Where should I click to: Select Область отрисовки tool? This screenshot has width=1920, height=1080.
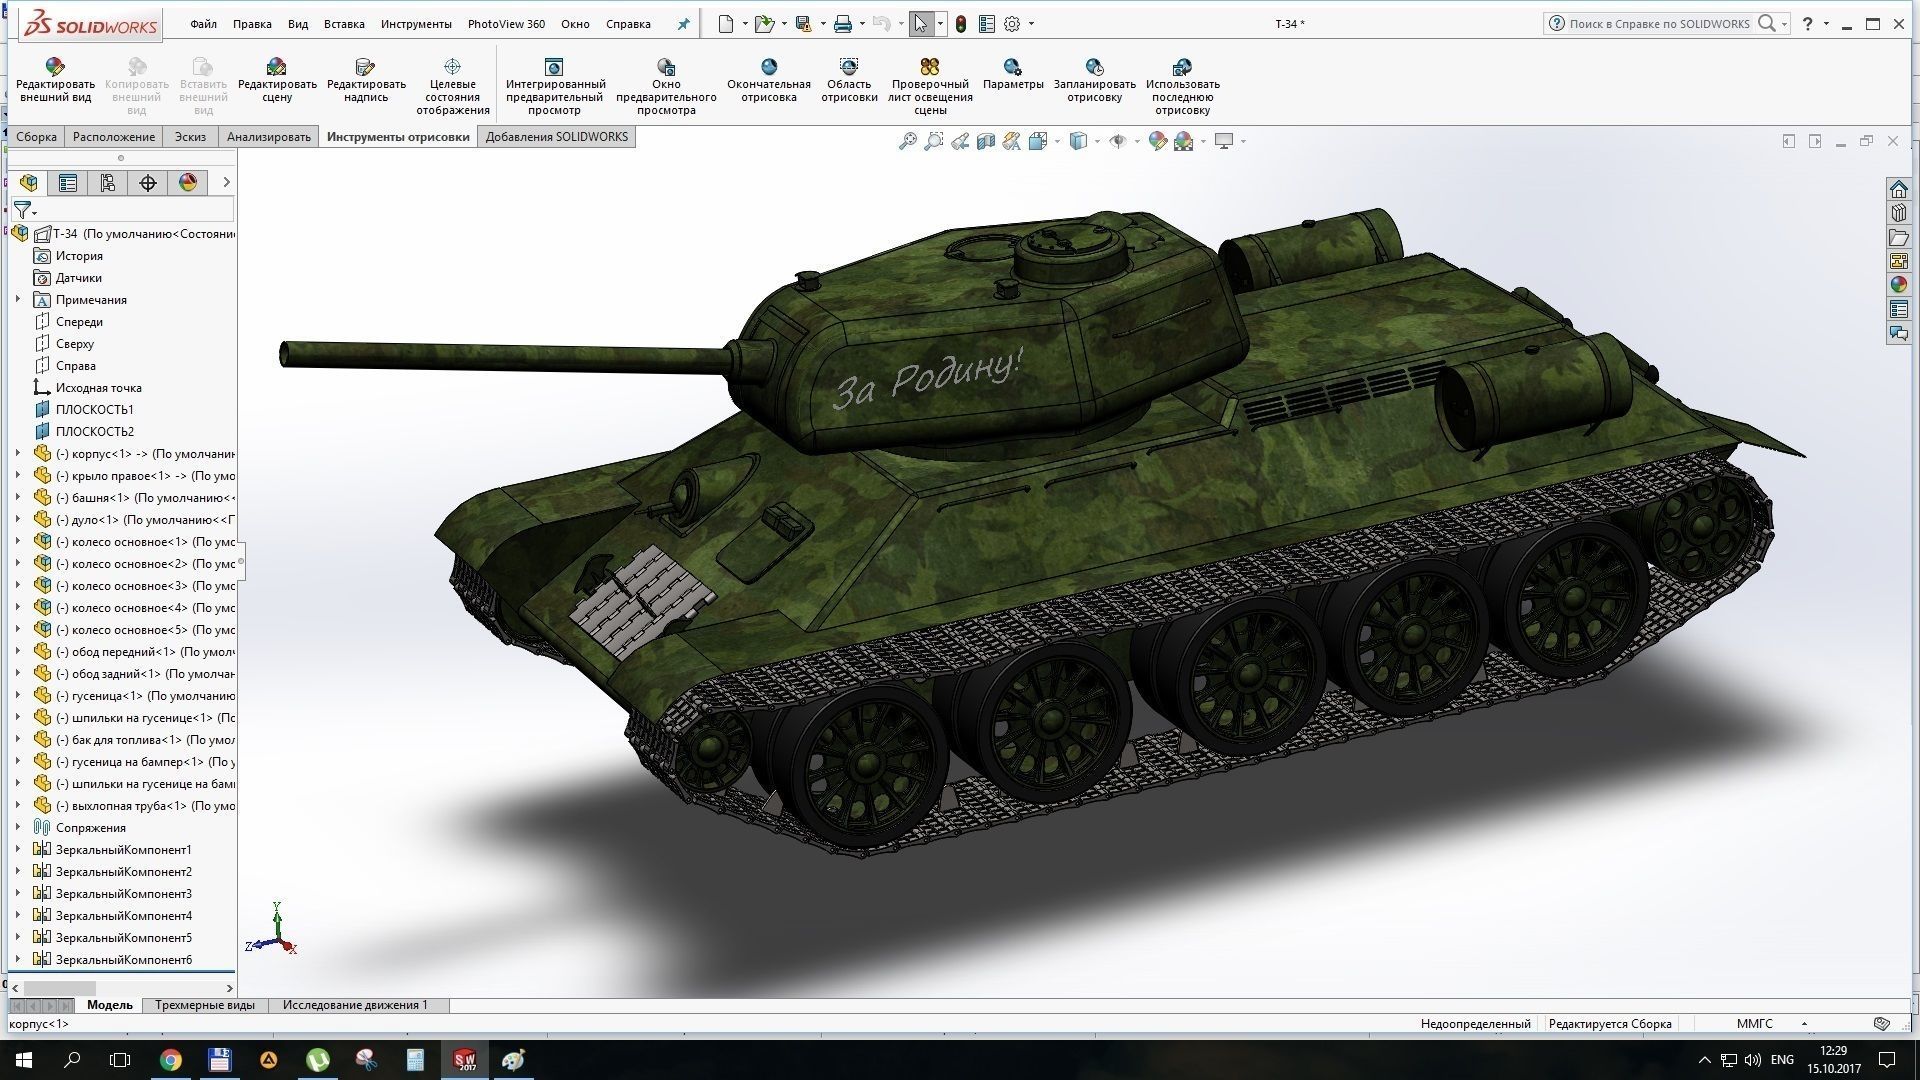pos(849,80)
